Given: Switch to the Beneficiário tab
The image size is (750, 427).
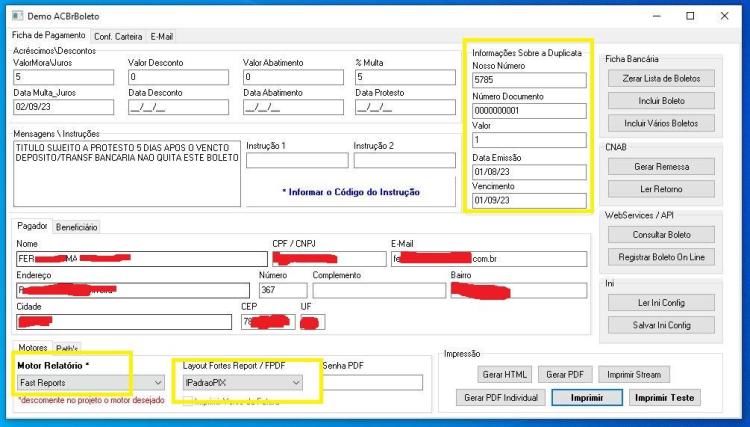Looking at the screenshot, I should [x=77, y=227].
